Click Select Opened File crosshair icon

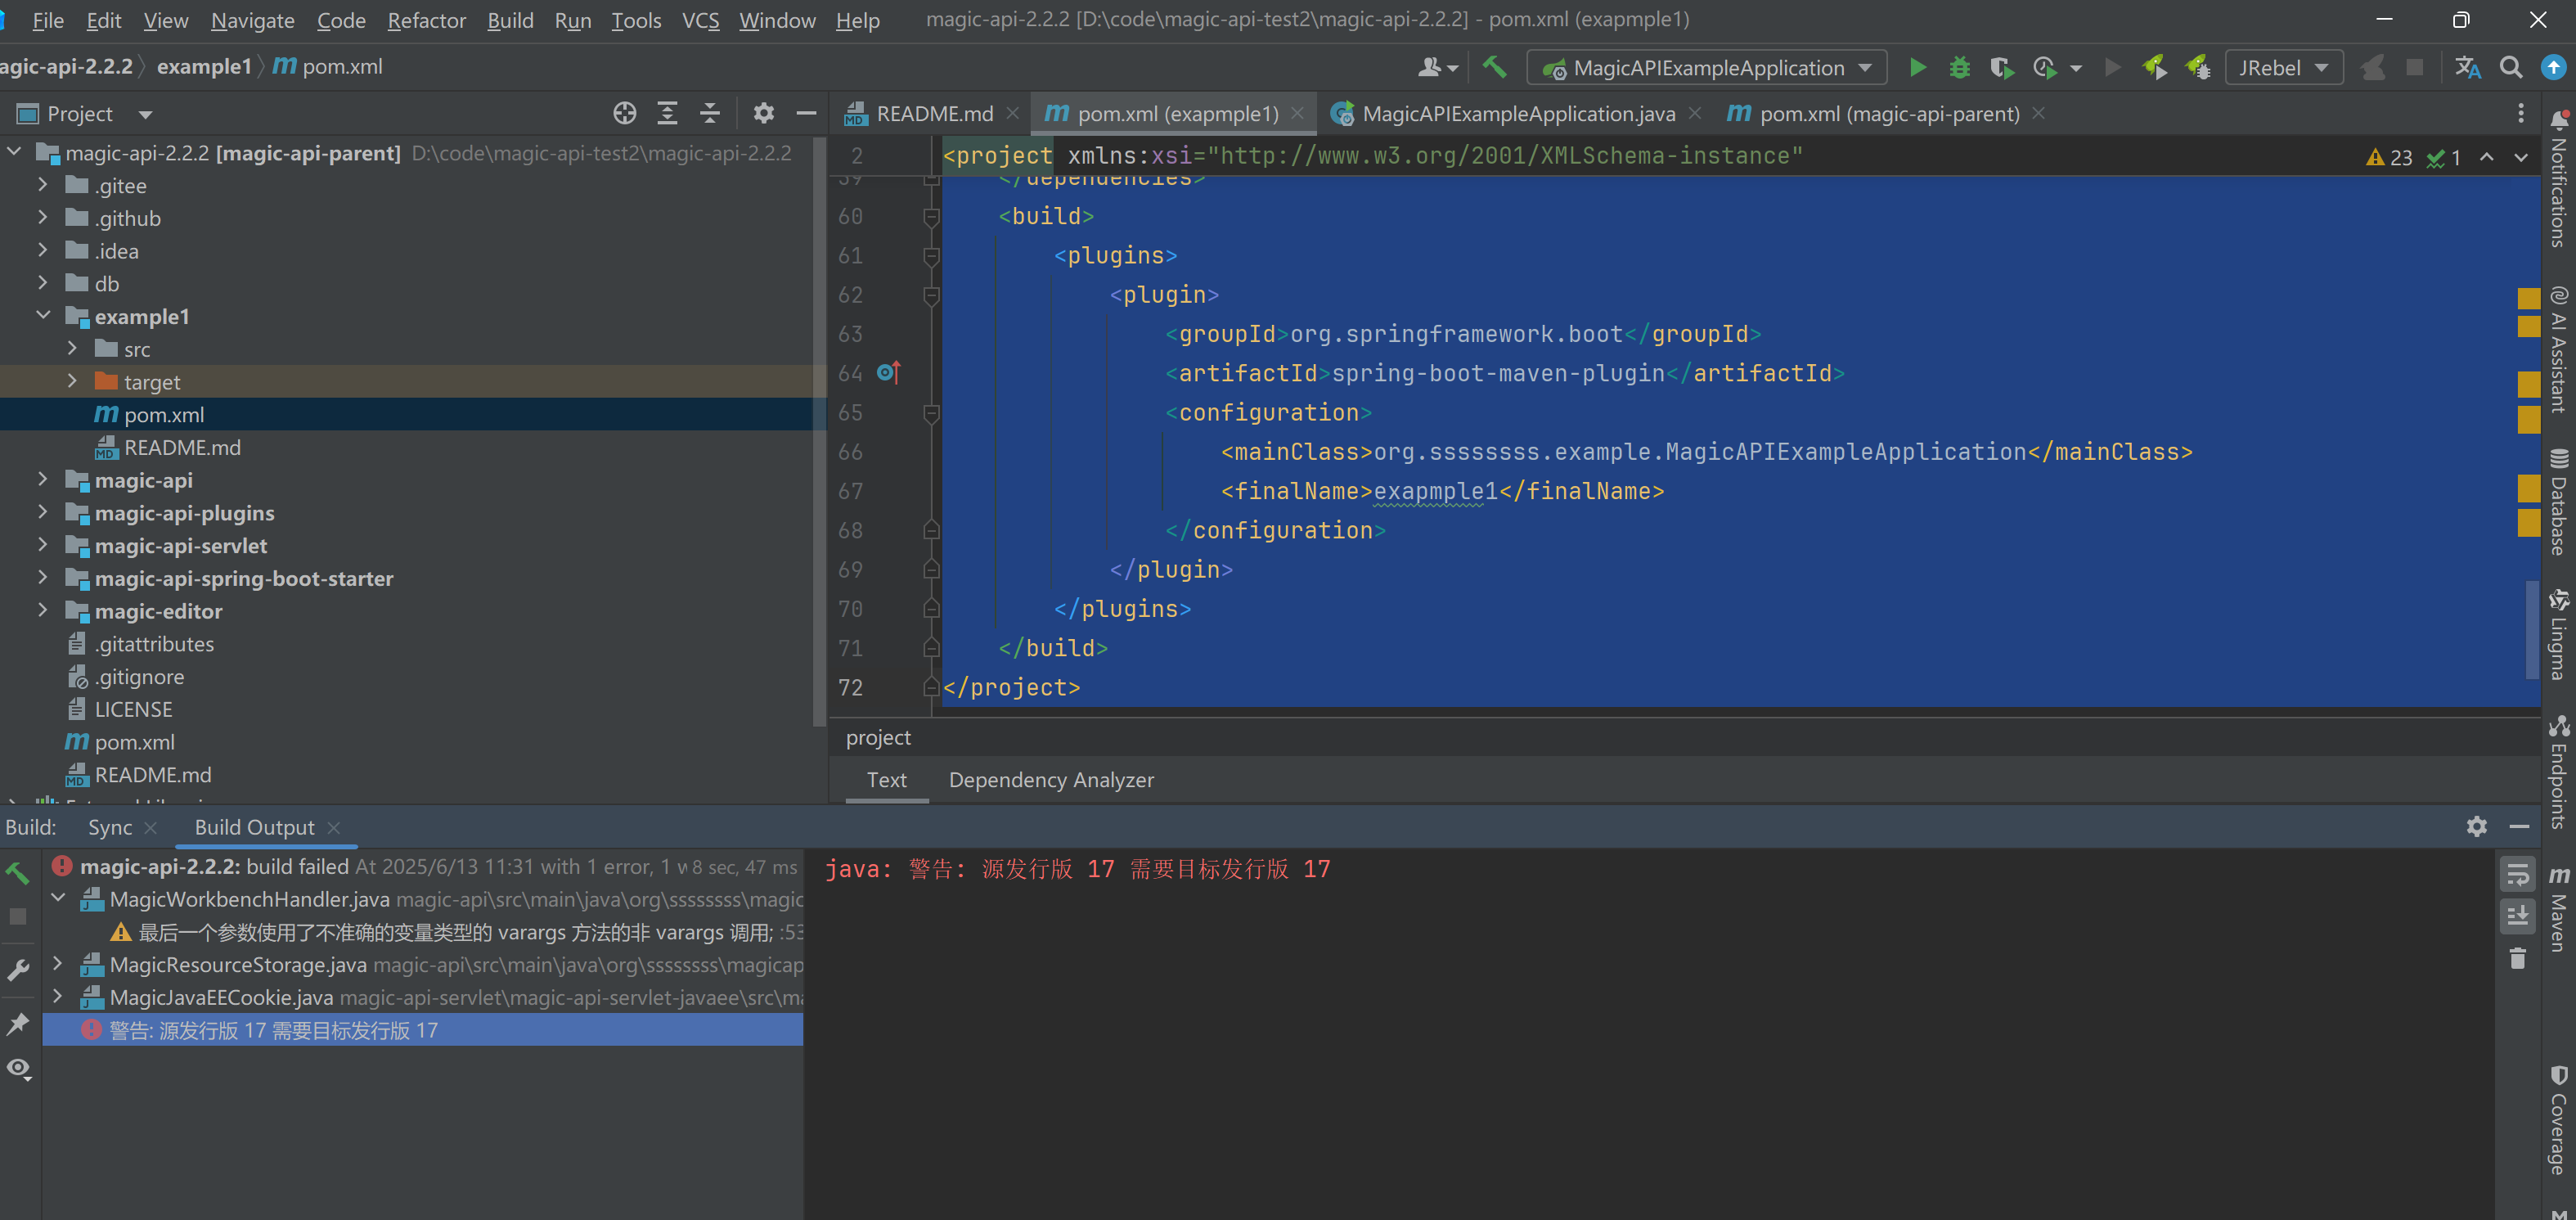pyautogui.click(x=624, y=114)
